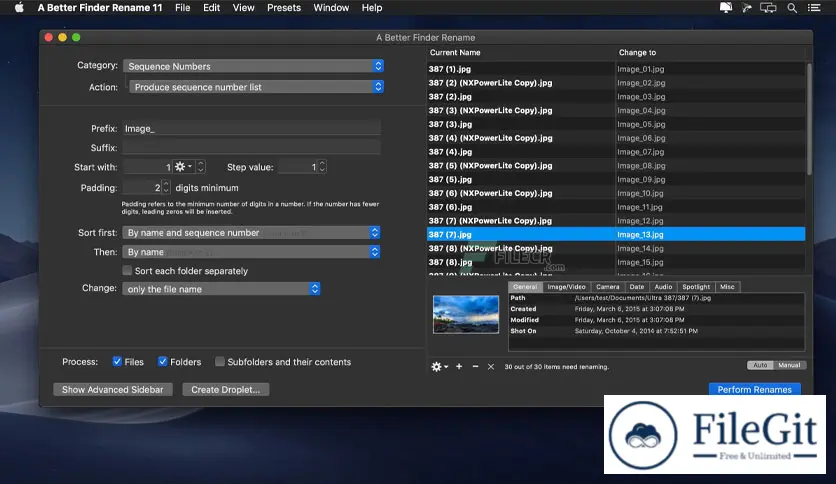
Task: Switch to the Camera tab
Action: coord(608,287)
